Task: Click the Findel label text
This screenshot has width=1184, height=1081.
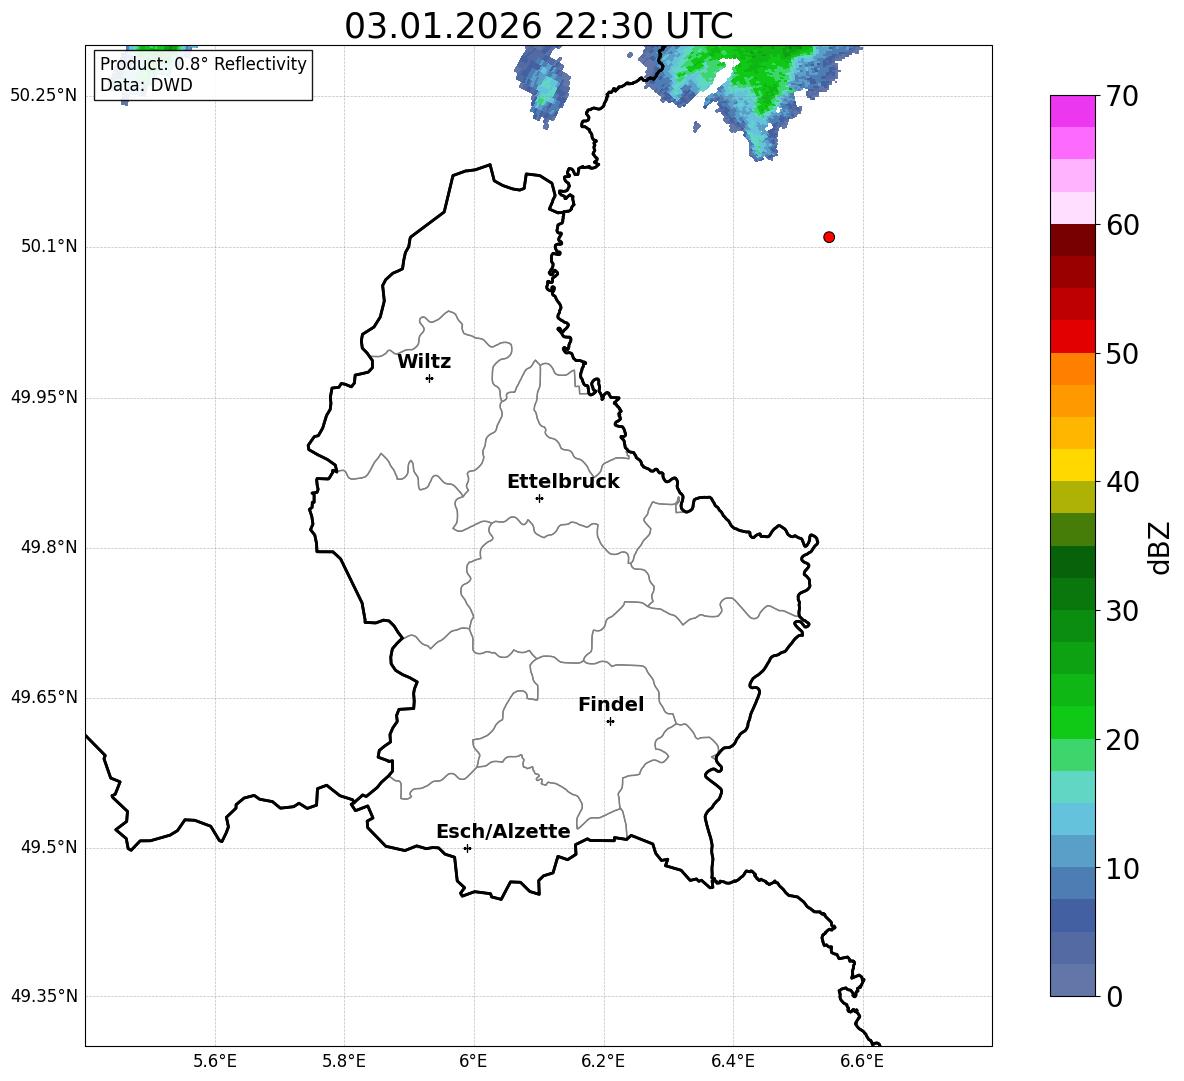Action: tap(611, 704)
